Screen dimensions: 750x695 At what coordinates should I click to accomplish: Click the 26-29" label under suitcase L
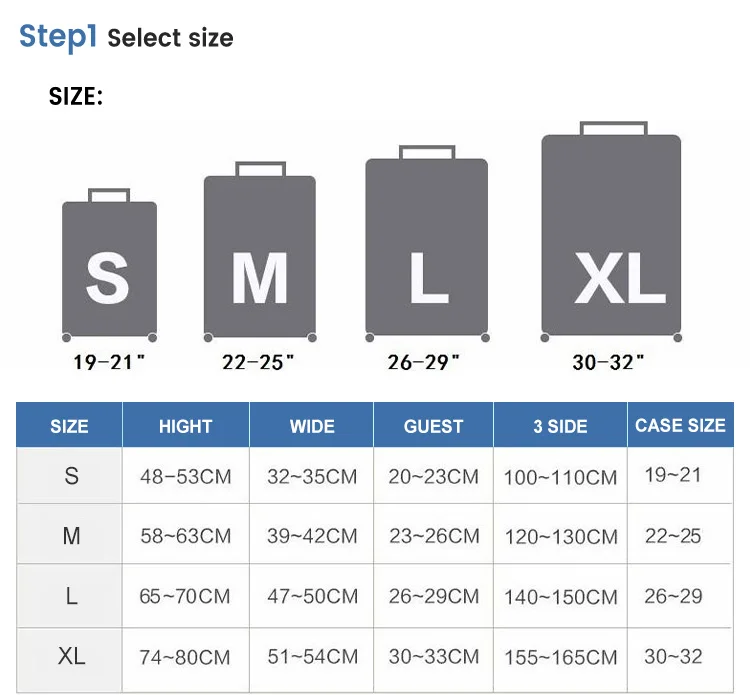[x=423, y=362]
